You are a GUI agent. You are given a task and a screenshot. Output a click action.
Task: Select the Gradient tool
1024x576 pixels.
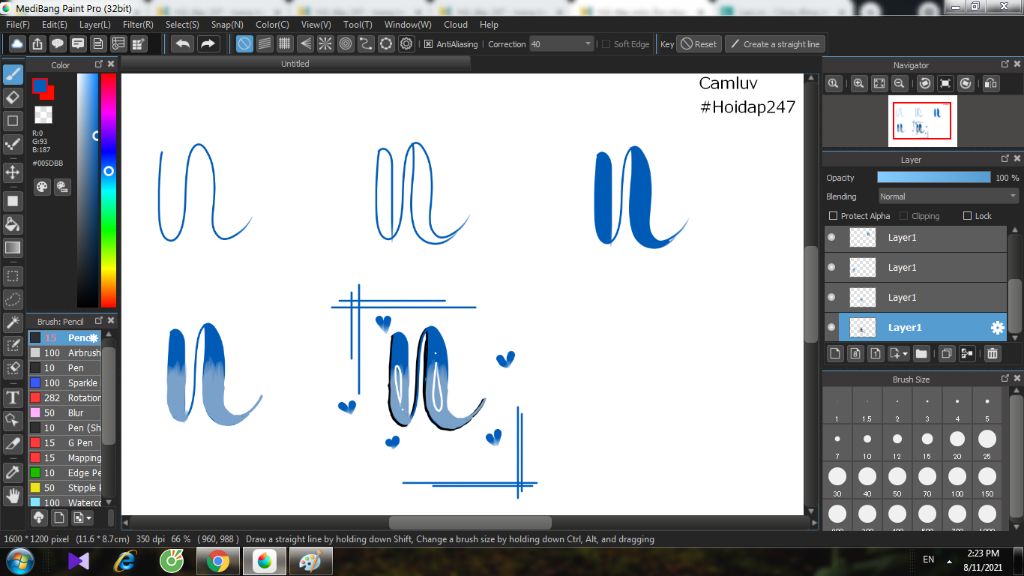12,248
